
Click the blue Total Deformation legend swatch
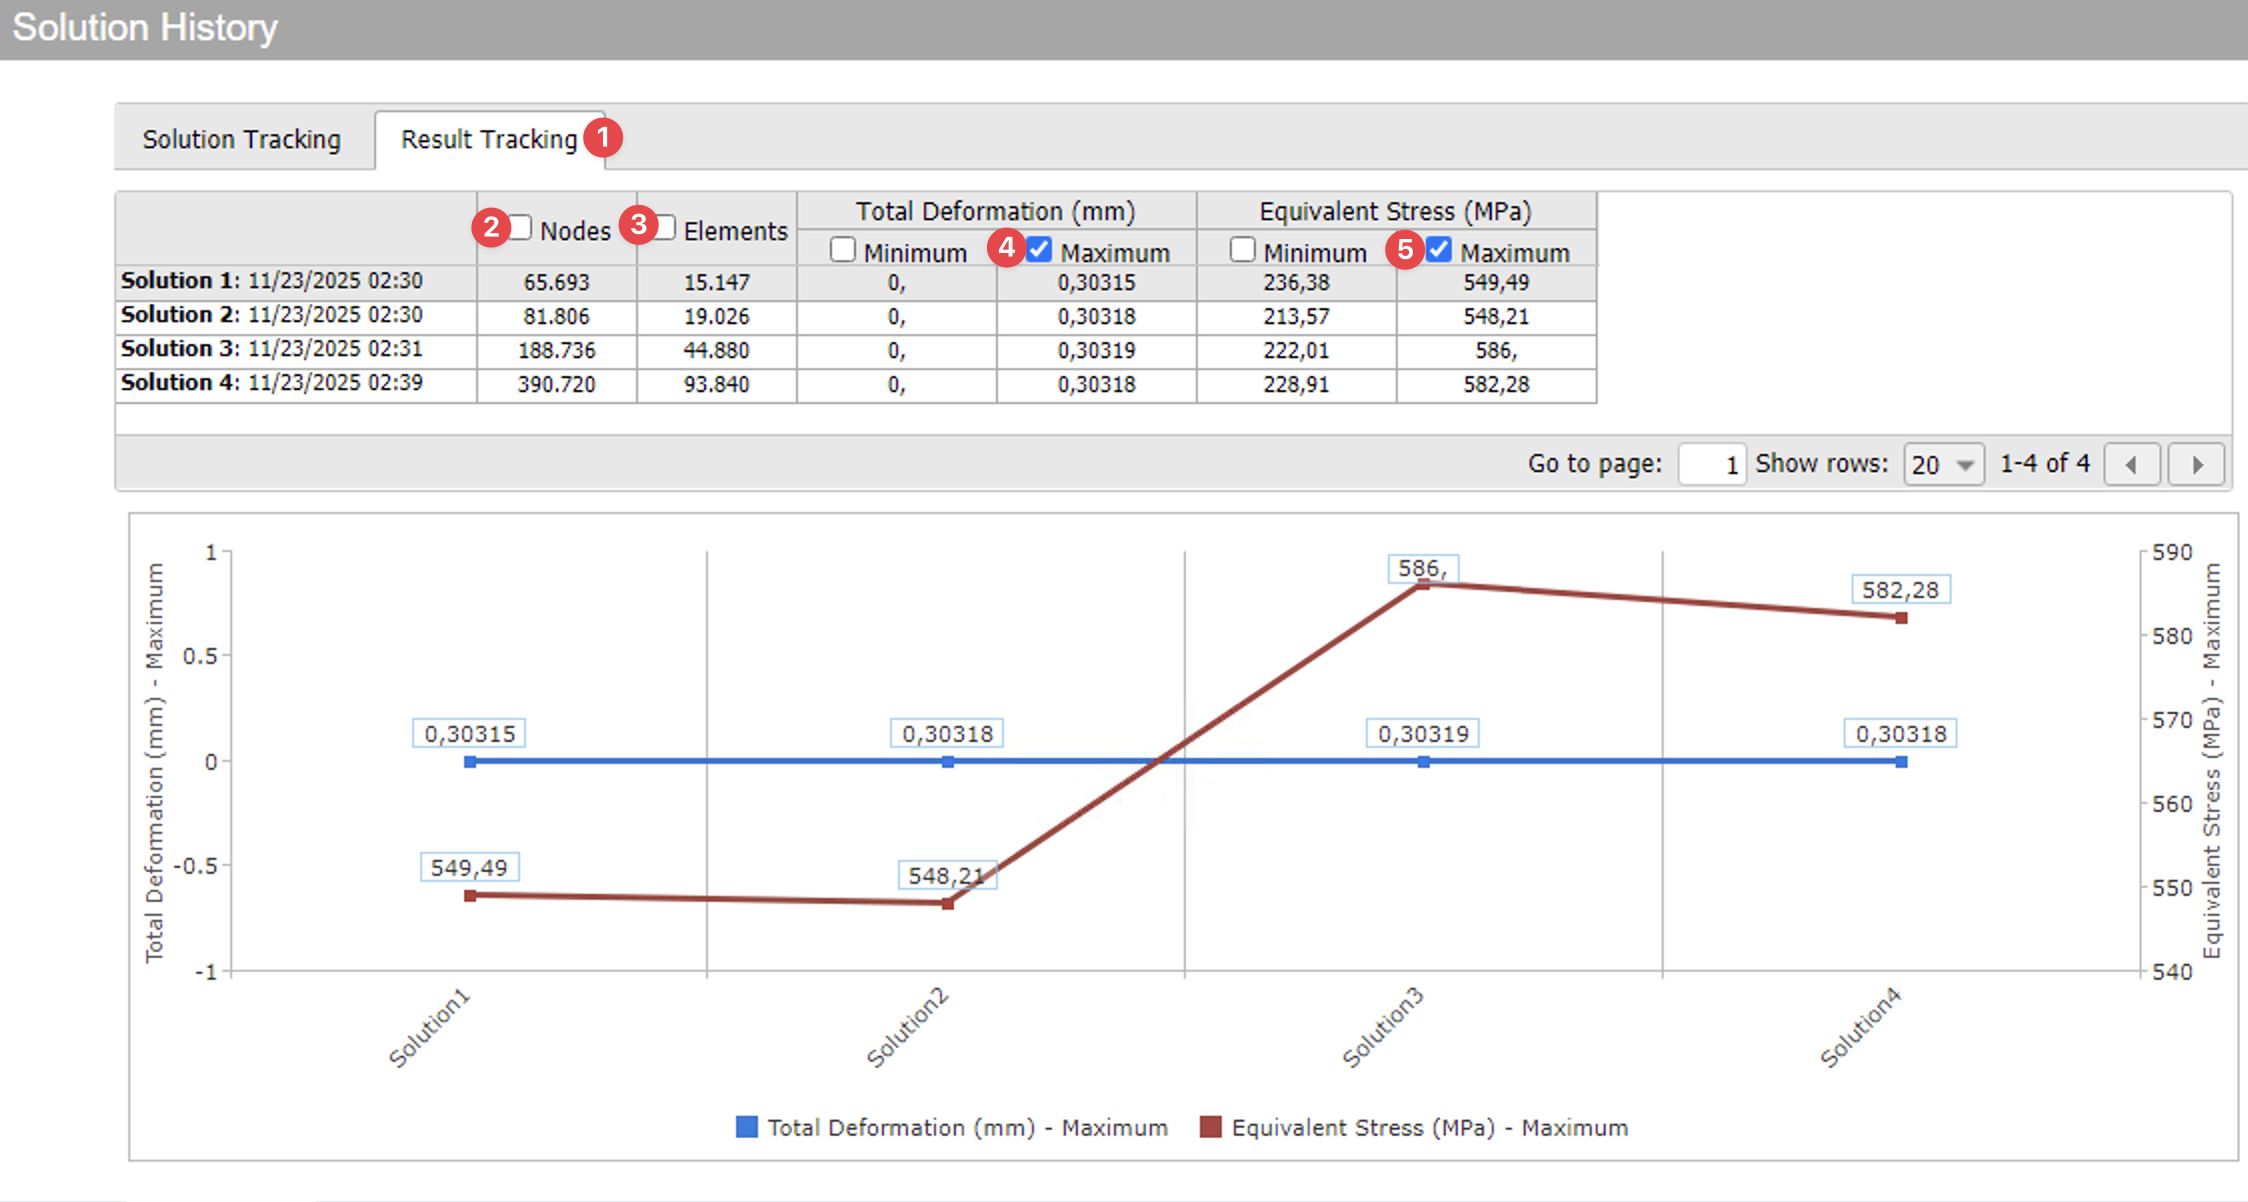(745, 1127)
